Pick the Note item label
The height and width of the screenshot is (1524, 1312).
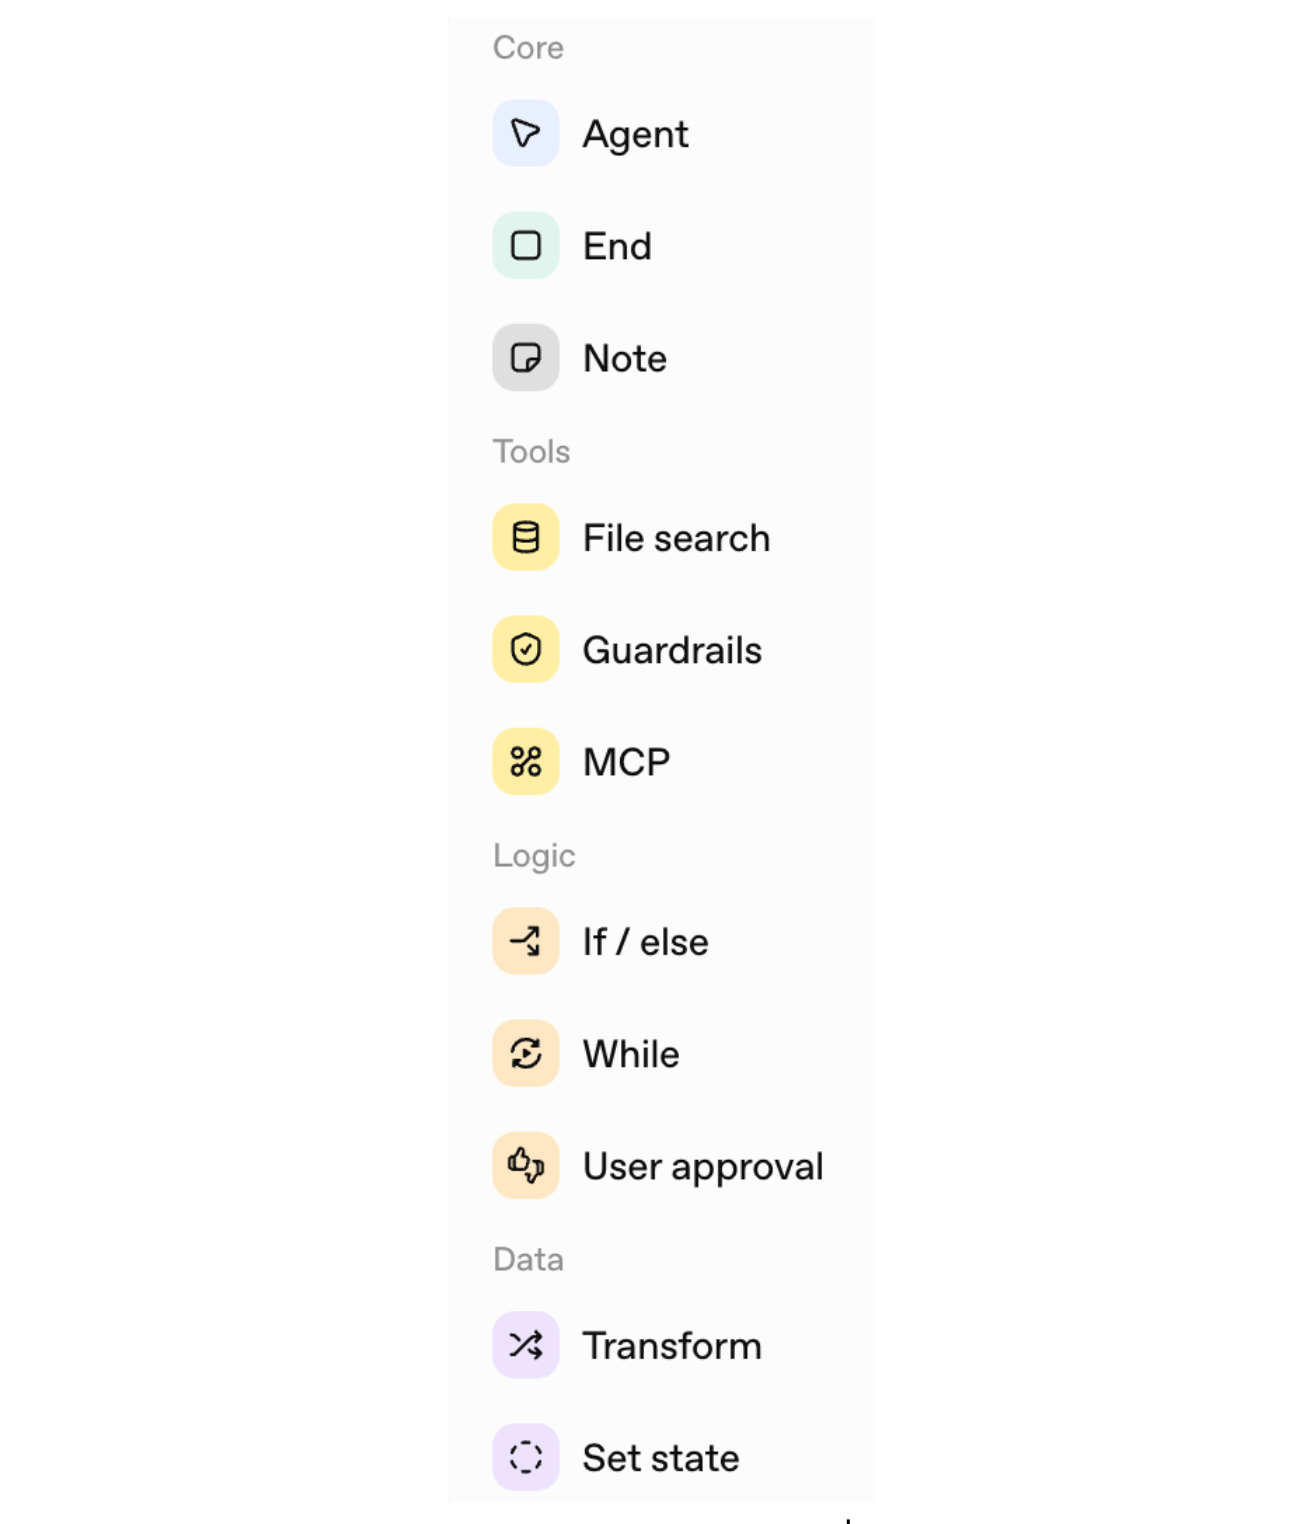[625, 358]
